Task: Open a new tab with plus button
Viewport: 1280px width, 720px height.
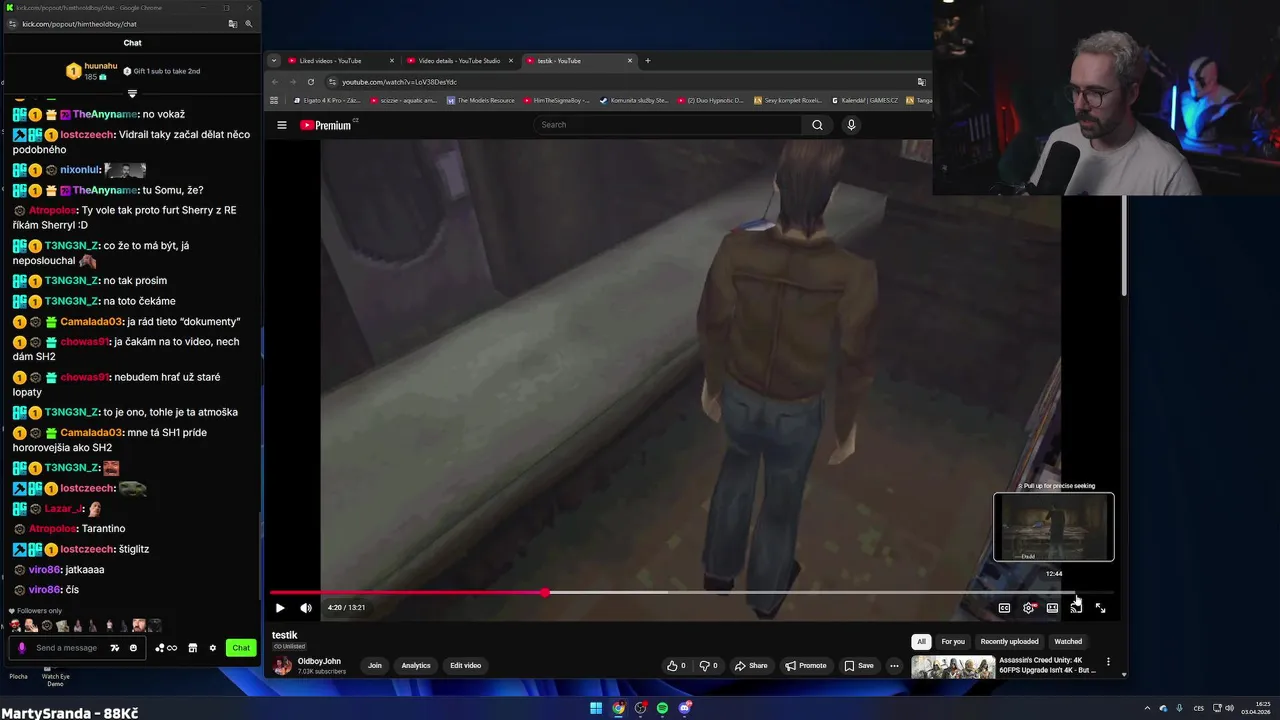Action: coord(647,61)
